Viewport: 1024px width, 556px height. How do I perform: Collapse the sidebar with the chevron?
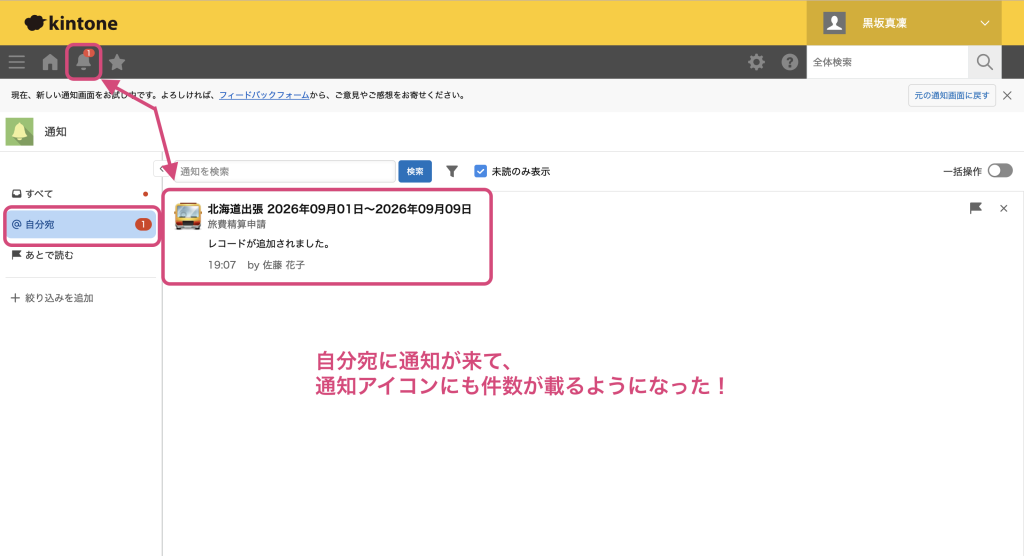tap(161, 169)
